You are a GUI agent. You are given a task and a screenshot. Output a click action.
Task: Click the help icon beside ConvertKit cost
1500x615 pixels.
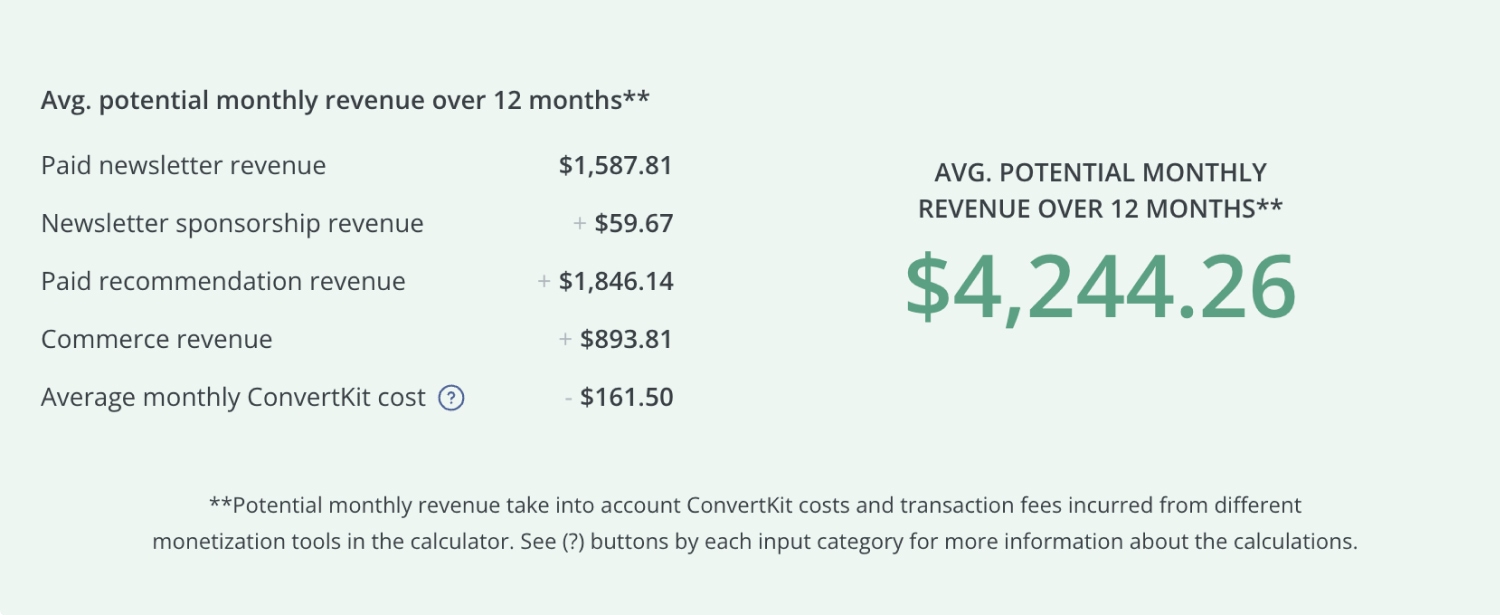click(452, 398)
